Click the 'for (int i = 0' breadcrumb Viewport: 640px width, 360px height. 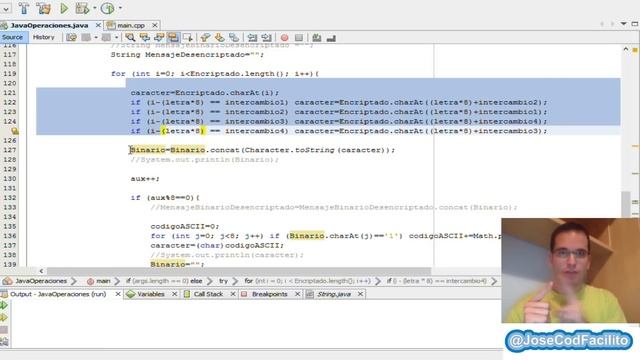pos(308,281)
